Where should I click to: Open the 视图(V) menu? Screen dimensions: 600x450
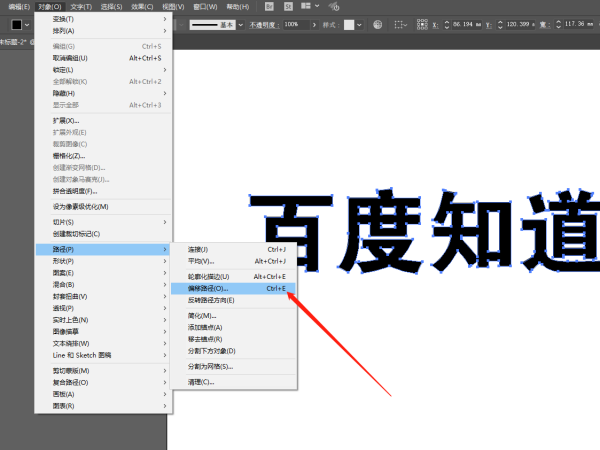coord(173,7)
